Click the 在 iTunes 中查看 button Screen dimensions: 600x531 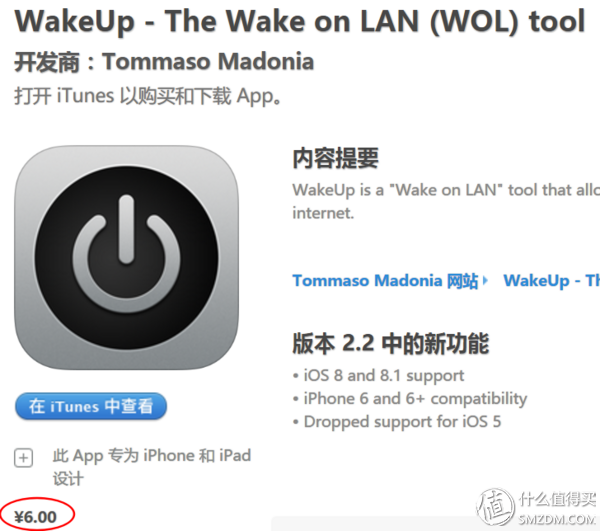coord(91,406)
